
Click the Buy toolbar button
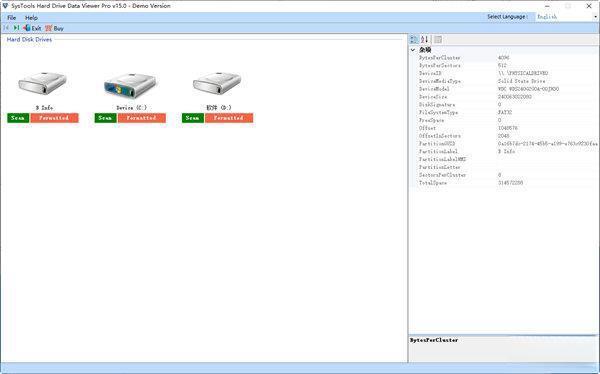tap(54, 28)
